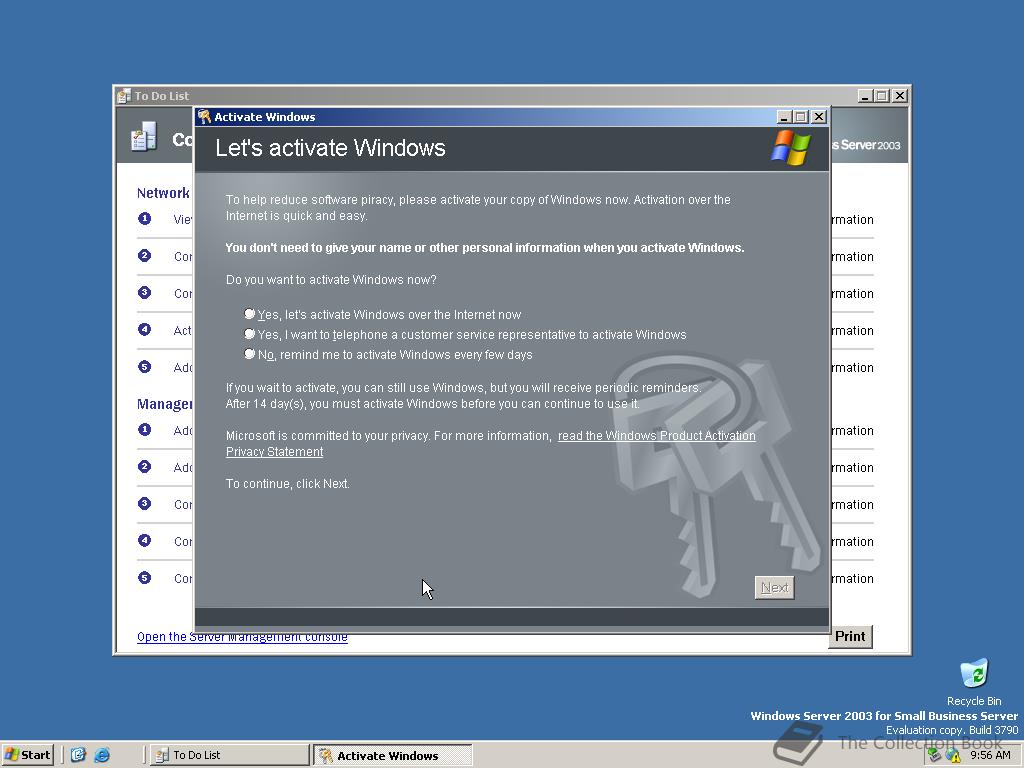Click the number 3 bullet under Network
This screenshot has width=1024, height=768.
coord(144,292)
